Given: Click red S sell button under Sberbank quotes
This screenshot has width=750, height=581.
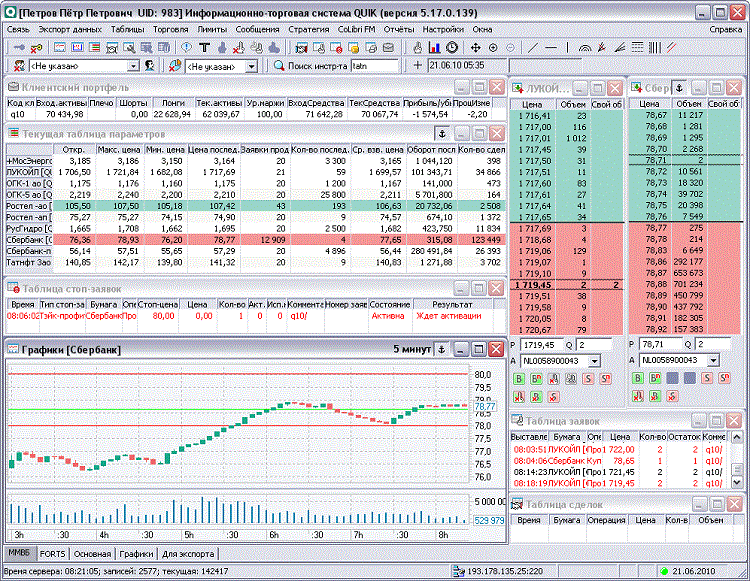Looking at the screenshot, I should [707, 378].
